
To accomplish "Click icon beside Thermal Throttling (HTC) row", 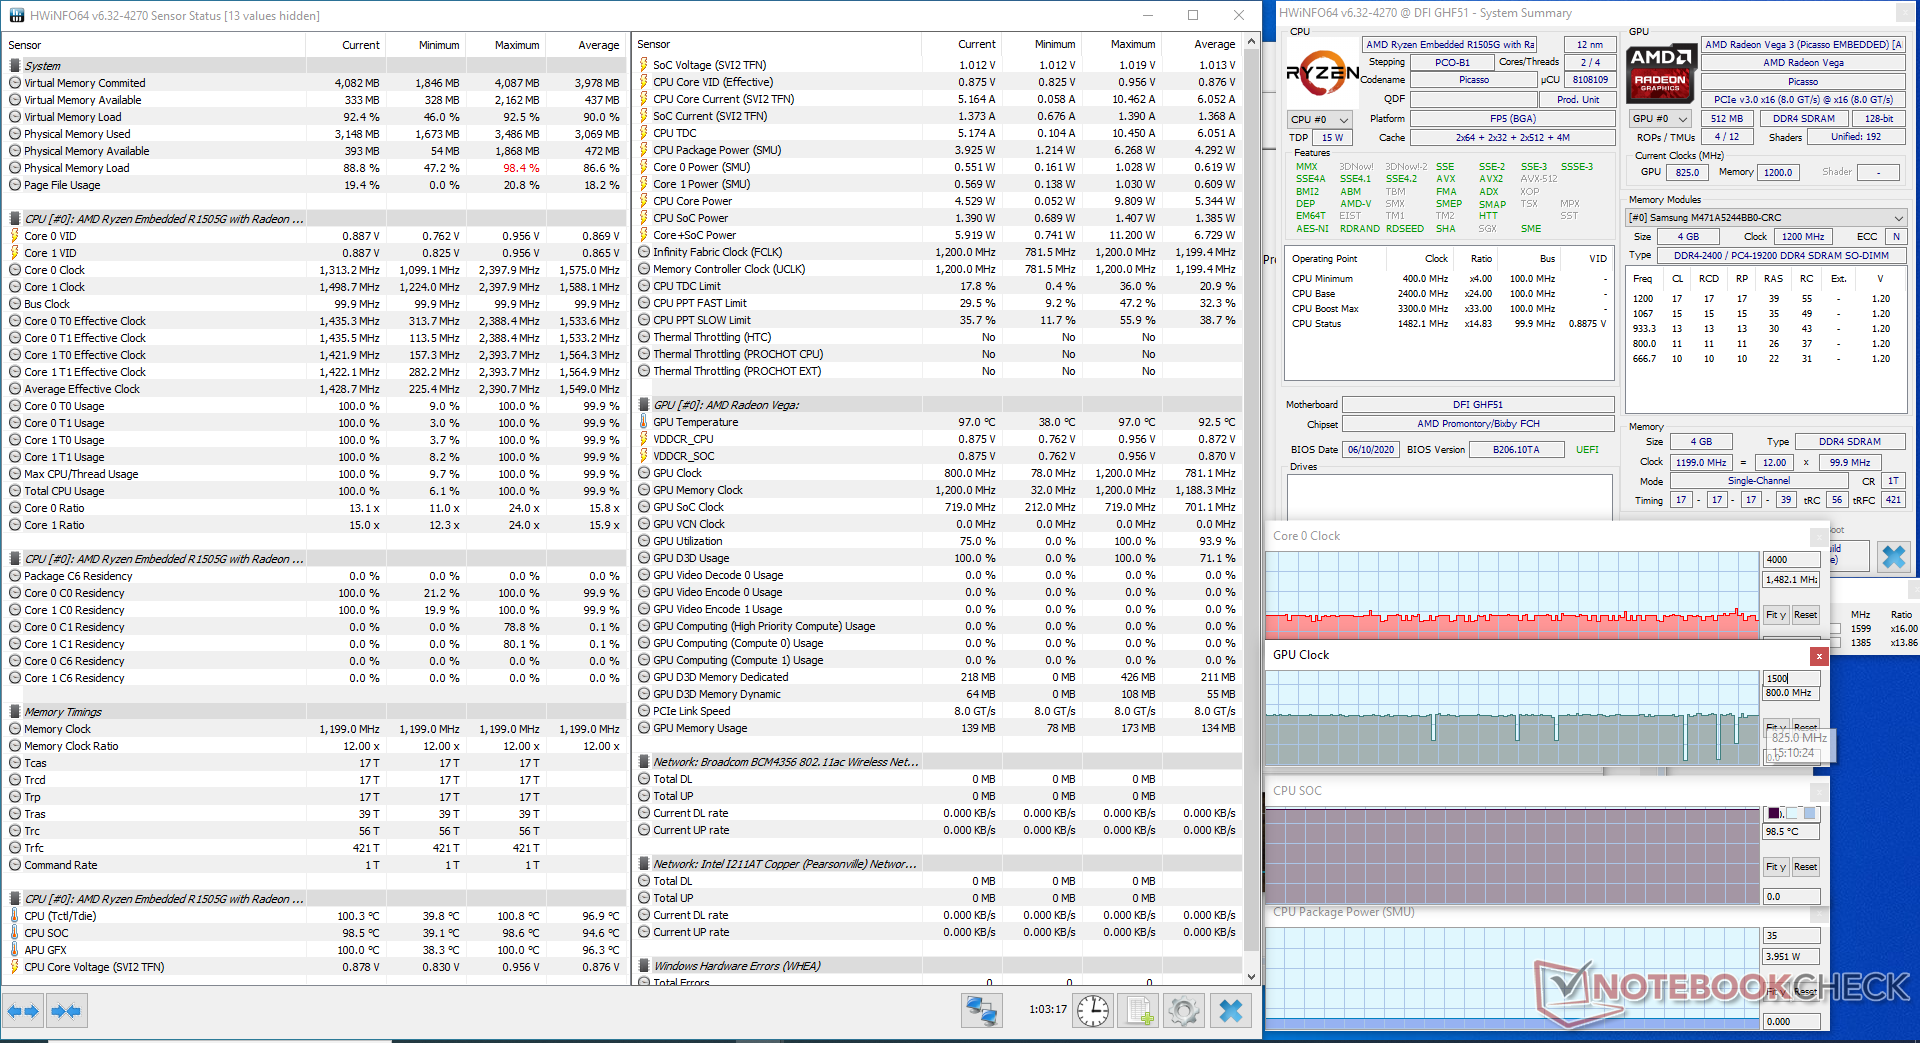I will (644, 337).
